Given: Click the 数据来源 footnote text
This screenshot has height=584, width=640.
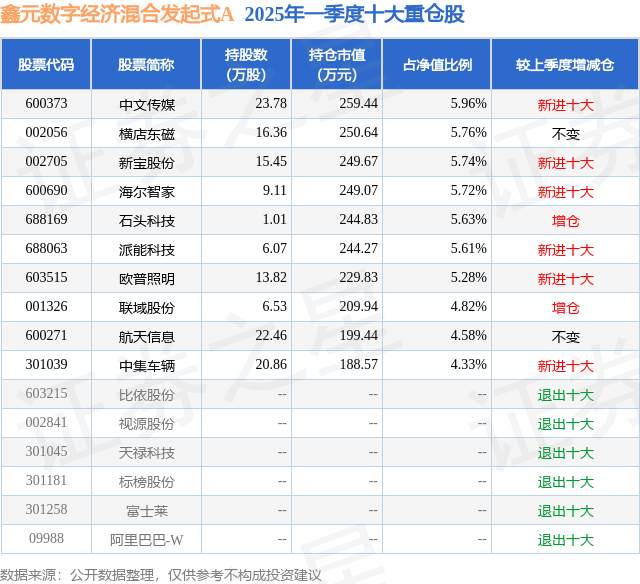Looking at the screenshot, I should click(161, 575).
